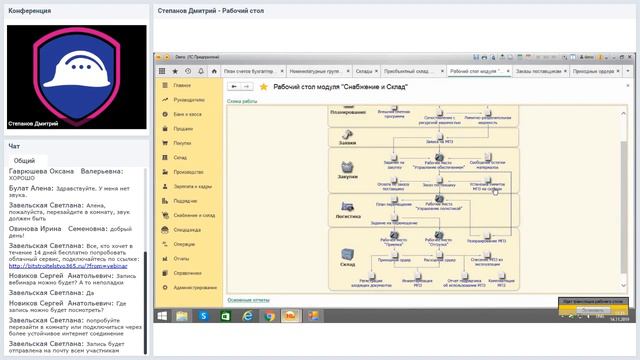Open Skype from the taskbar

point(203,316)
